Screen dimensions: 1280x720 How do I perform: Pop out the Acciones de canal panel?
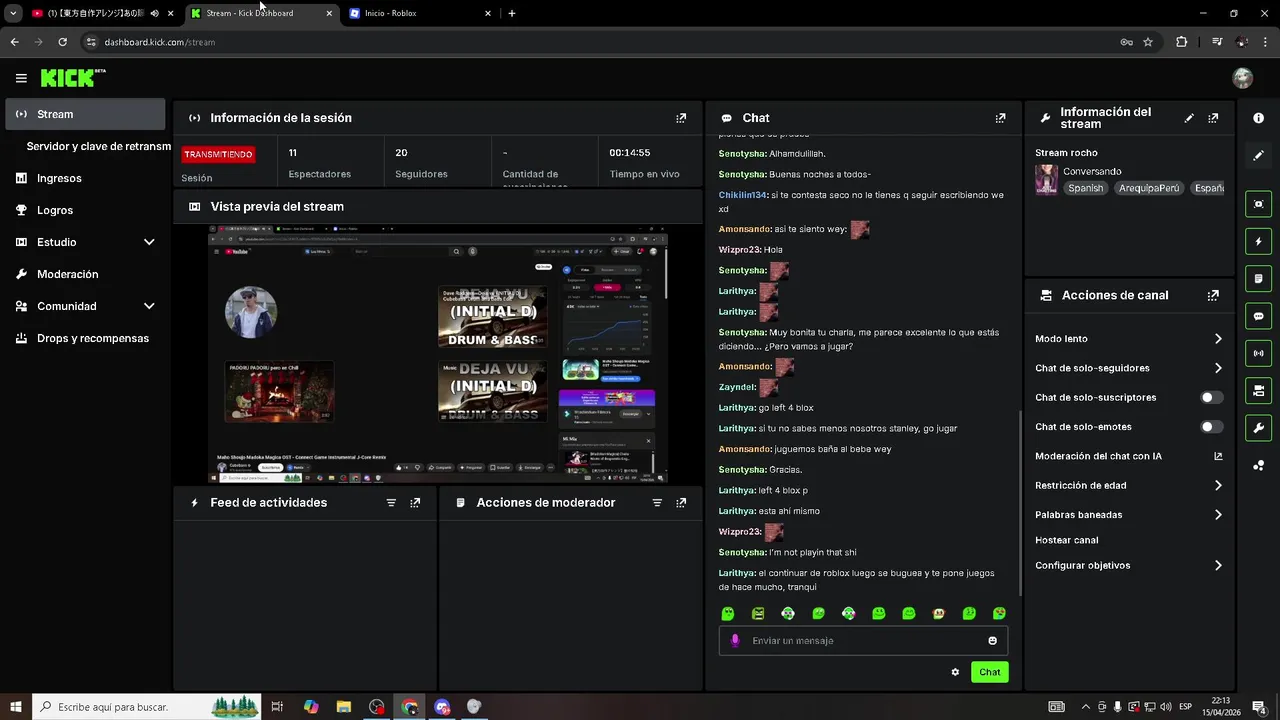[x=1213, y=296]
